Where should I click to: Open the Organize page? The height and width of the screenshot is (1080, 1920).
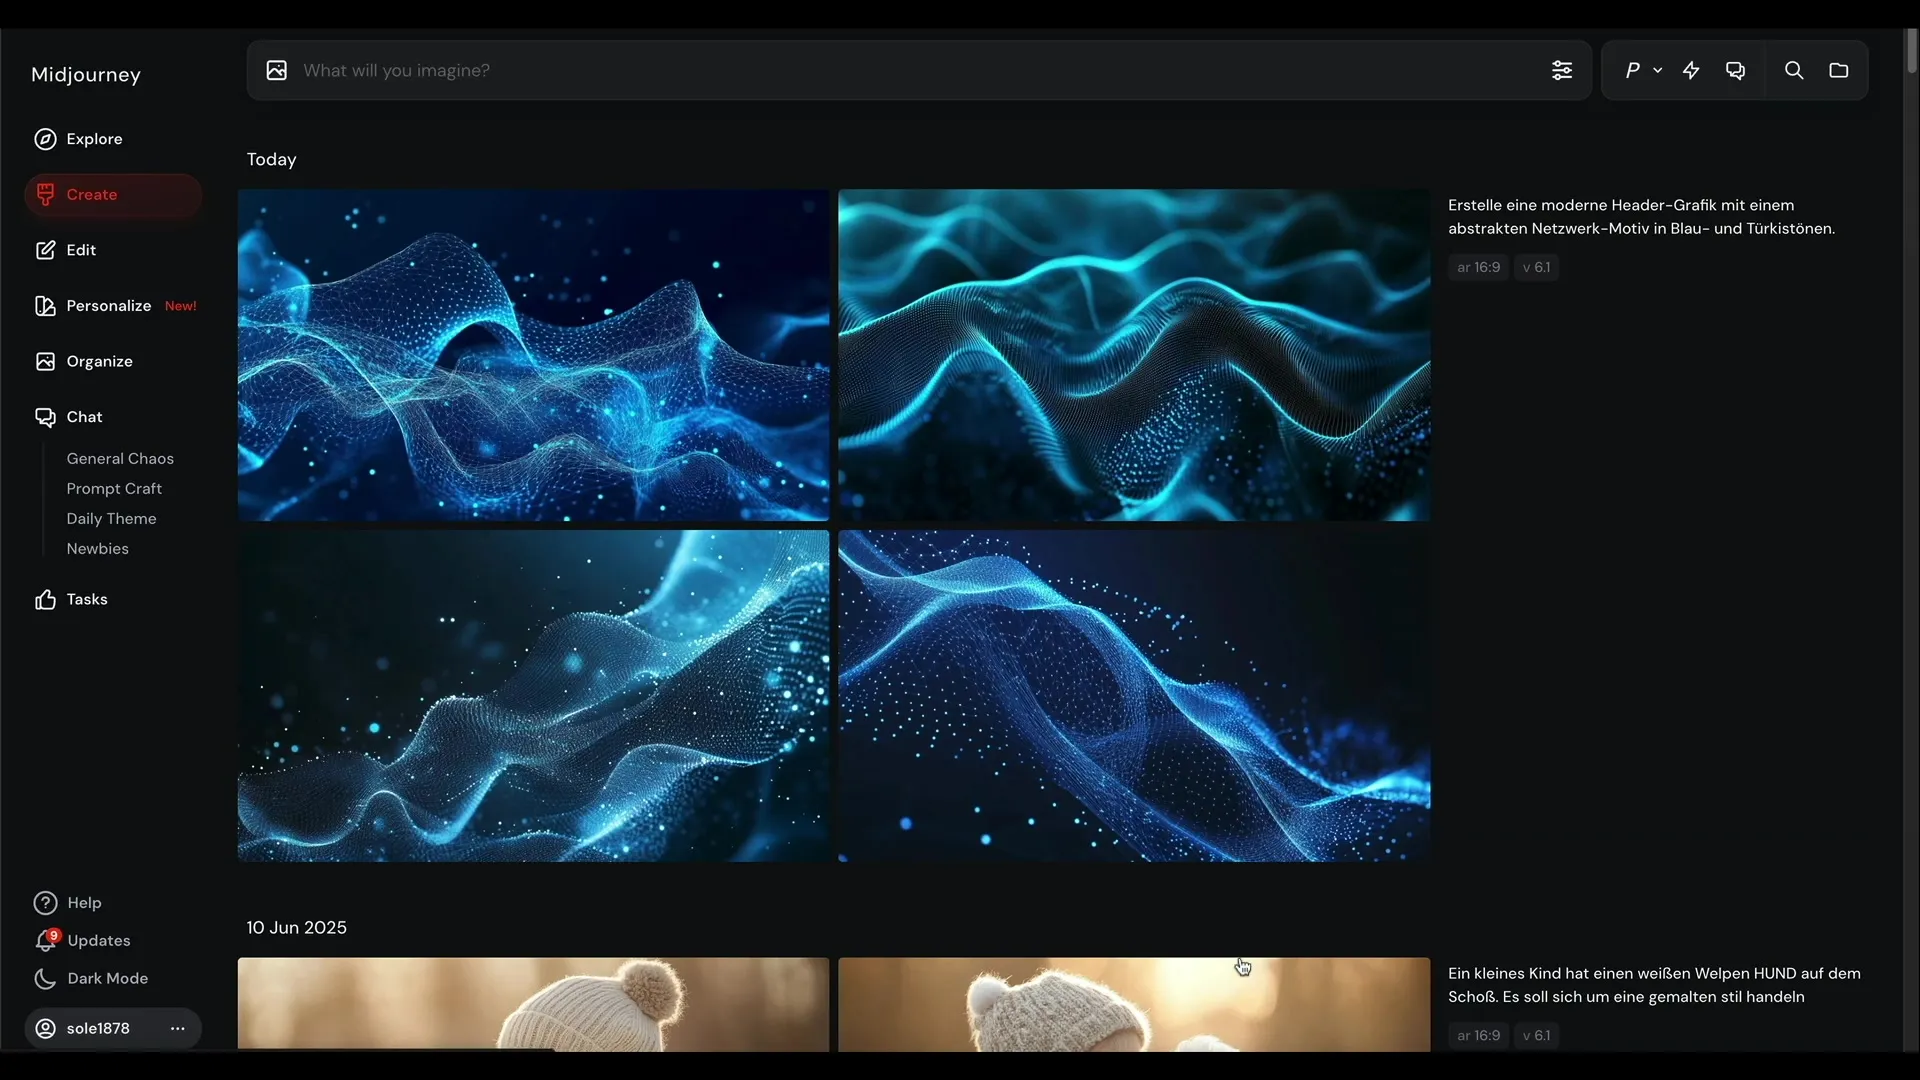coord(98,361)
